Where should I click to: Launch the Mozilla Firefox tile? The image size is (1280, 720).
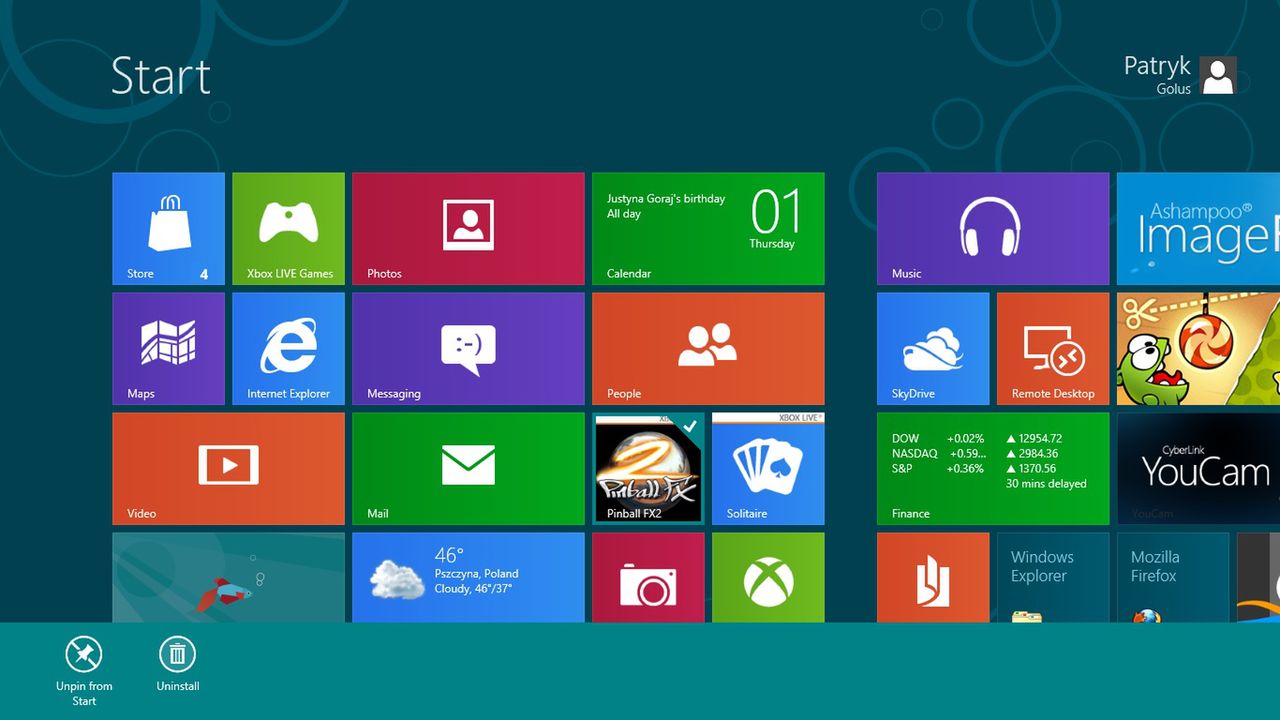[x=1173, y=578]
